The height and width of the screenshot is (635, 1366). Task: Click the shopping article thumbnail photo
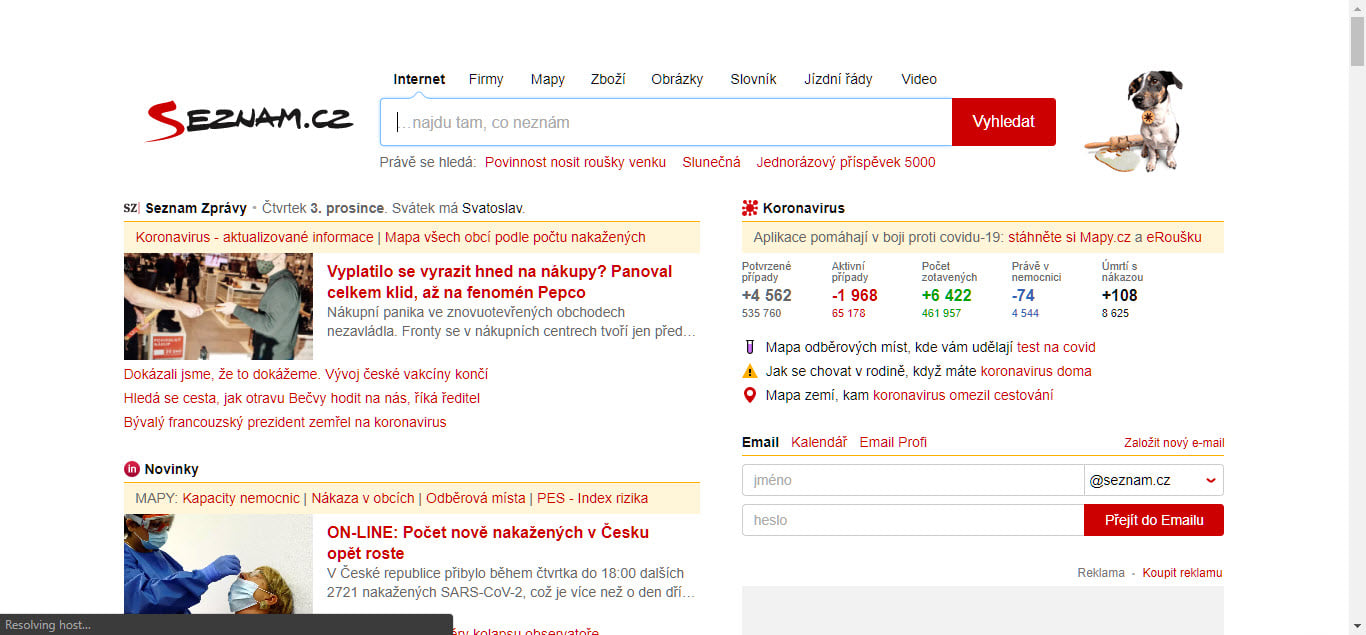[218, 306]
